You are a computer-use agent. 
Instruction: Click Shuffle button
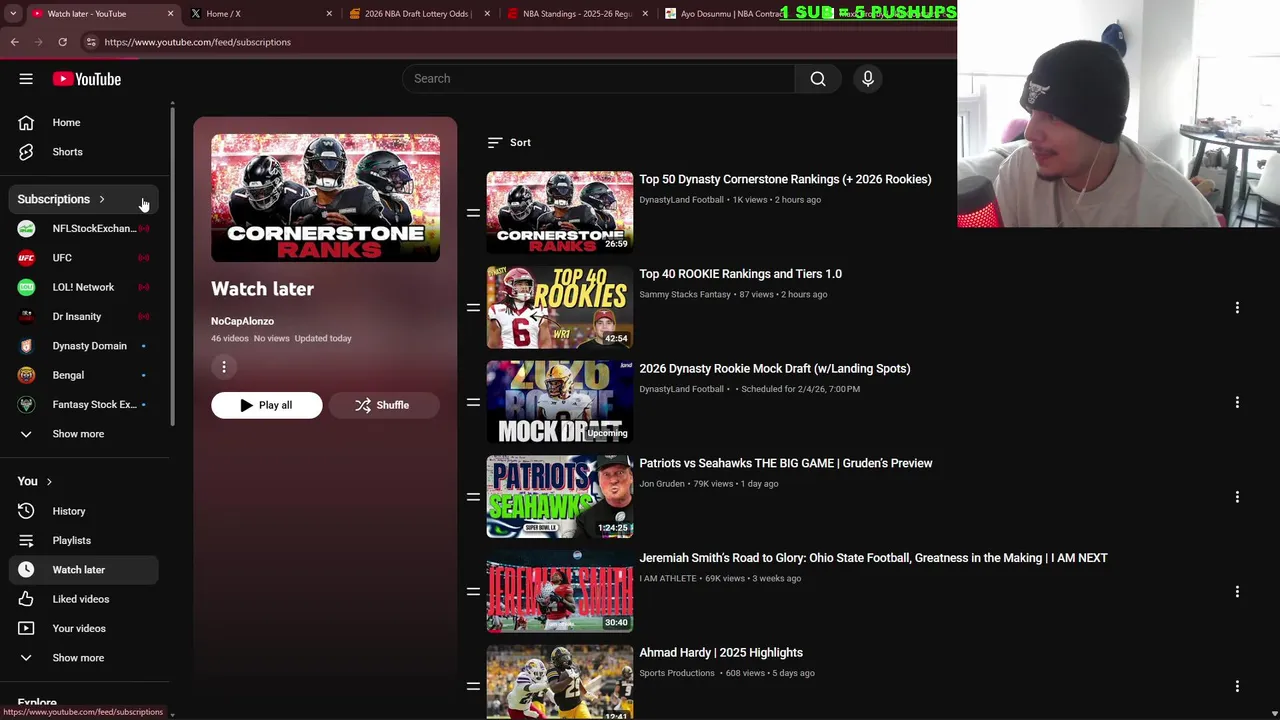383,405
